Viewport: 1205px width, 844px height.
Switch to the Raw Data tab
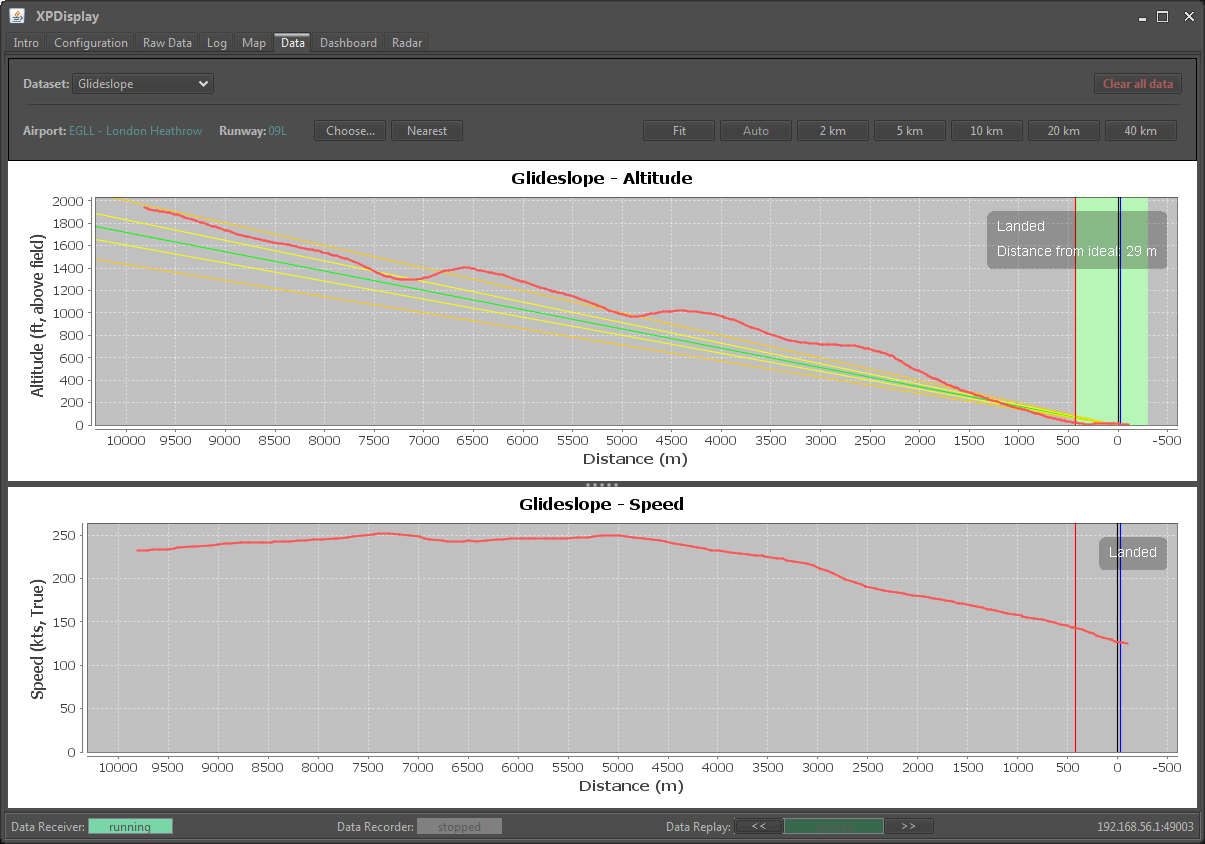[x=167, y=43]
